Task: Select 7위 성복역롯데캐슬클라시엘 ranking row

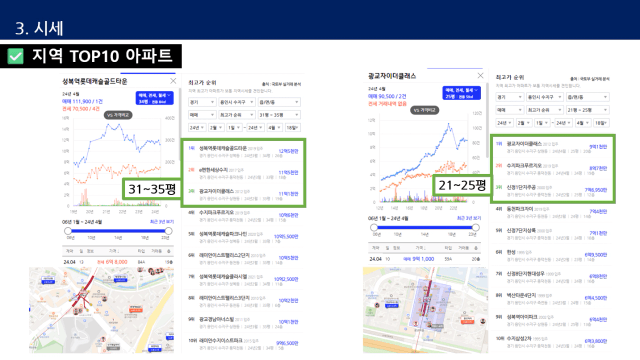Action: (x=243, y=280)
